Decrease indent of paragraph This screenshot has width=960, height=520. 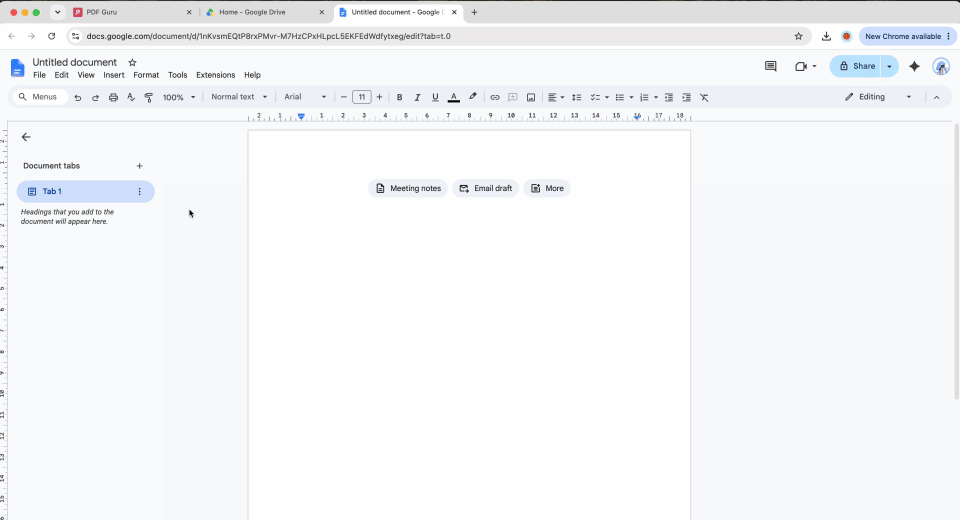coord(669,97)
